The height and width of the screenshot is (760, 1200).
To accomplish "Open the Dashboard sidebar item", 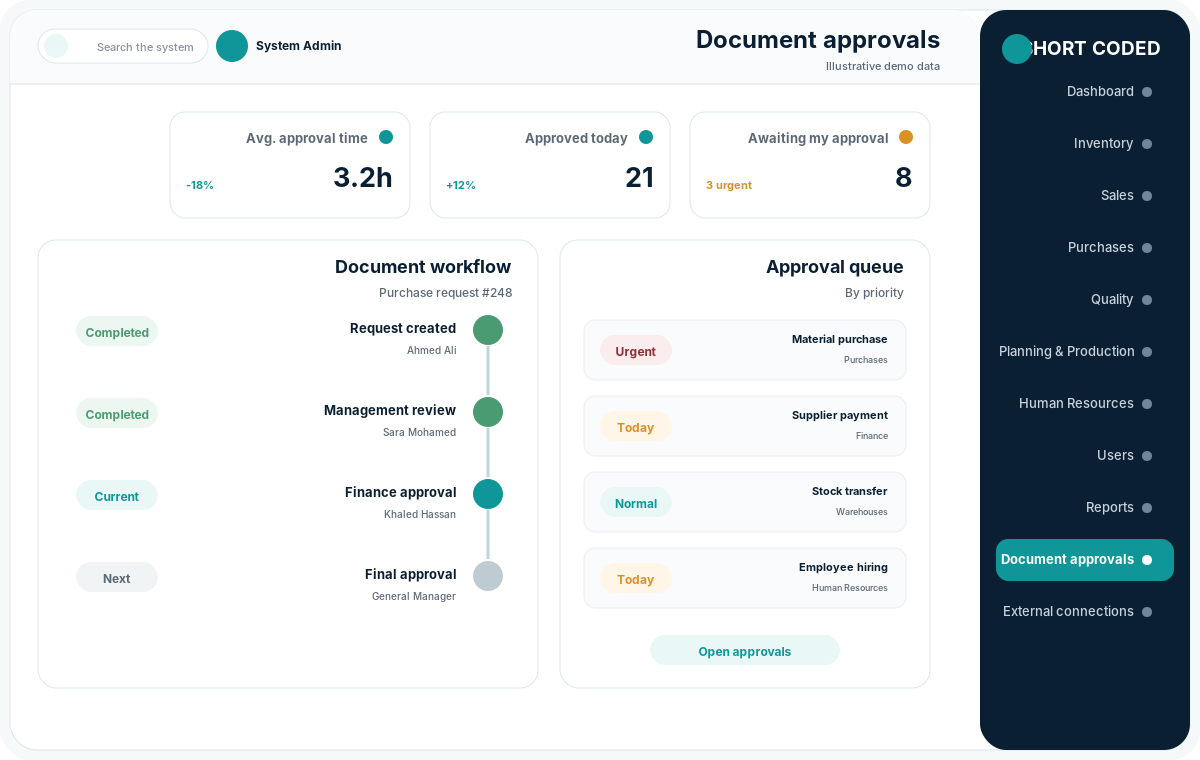I will tap(1085, 92).
